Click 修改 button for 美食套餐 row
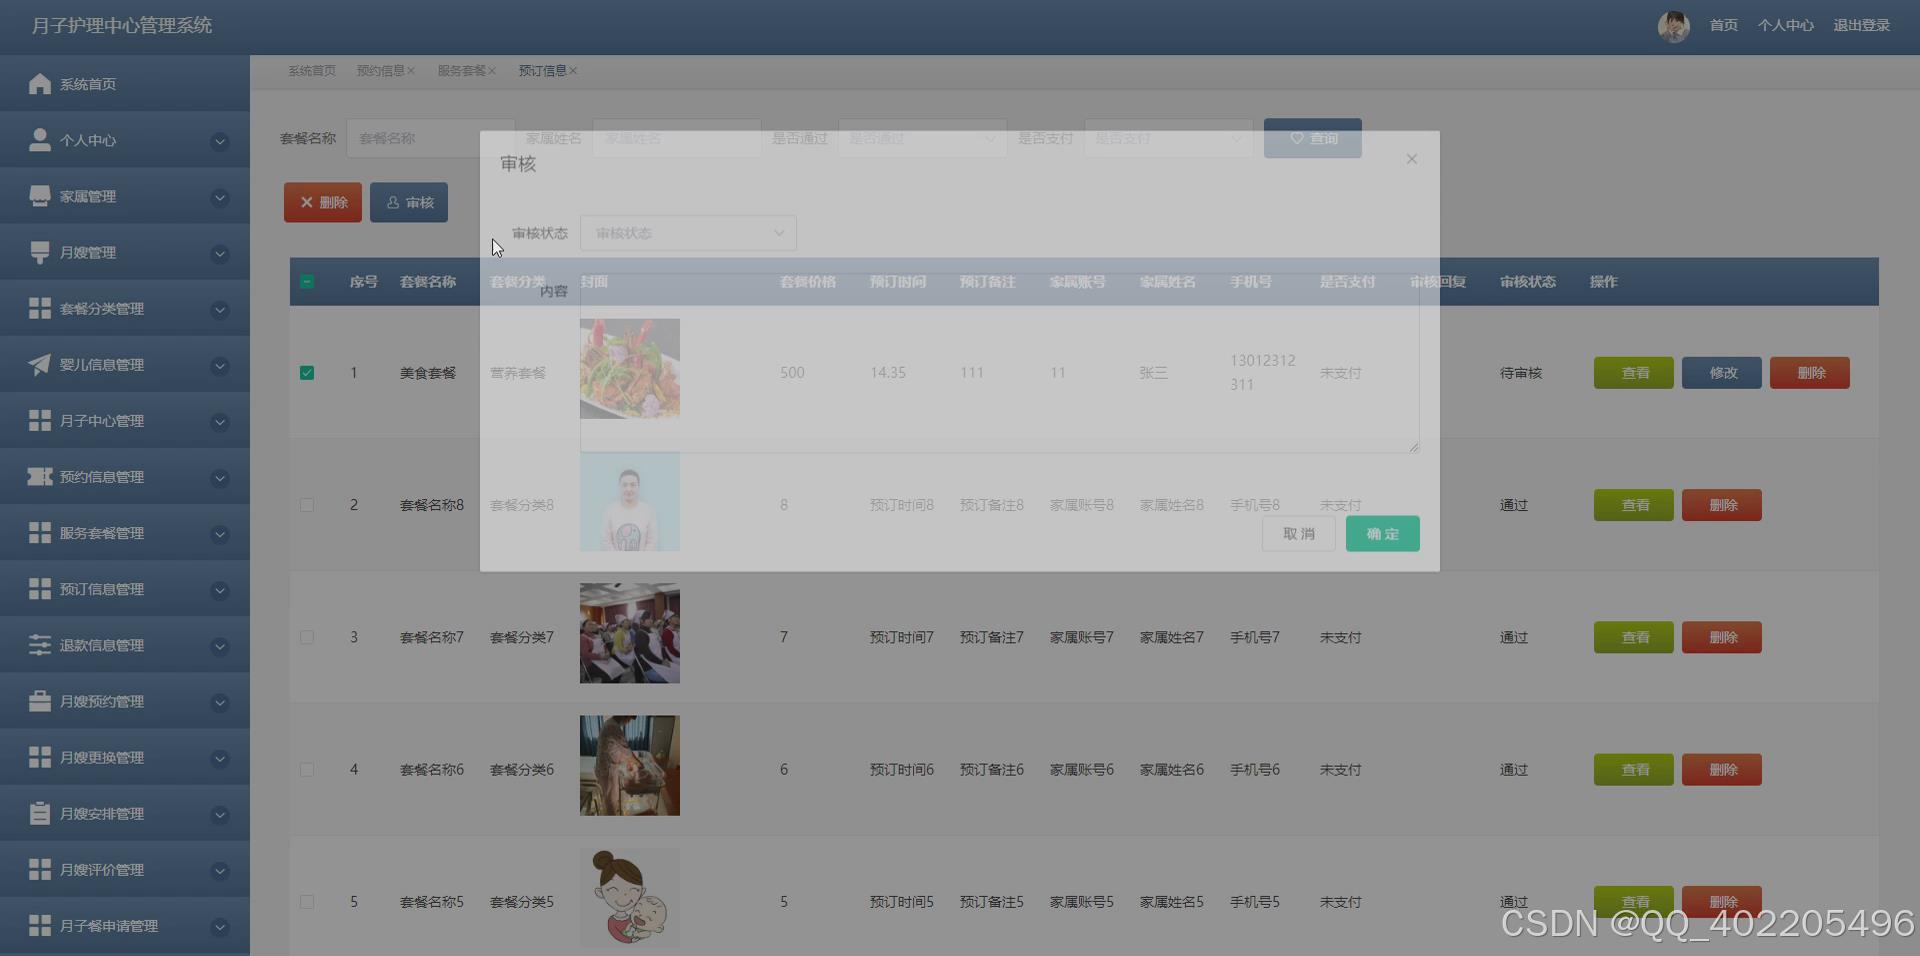This screenshot has height=956, width=1920. [1721, 373]
